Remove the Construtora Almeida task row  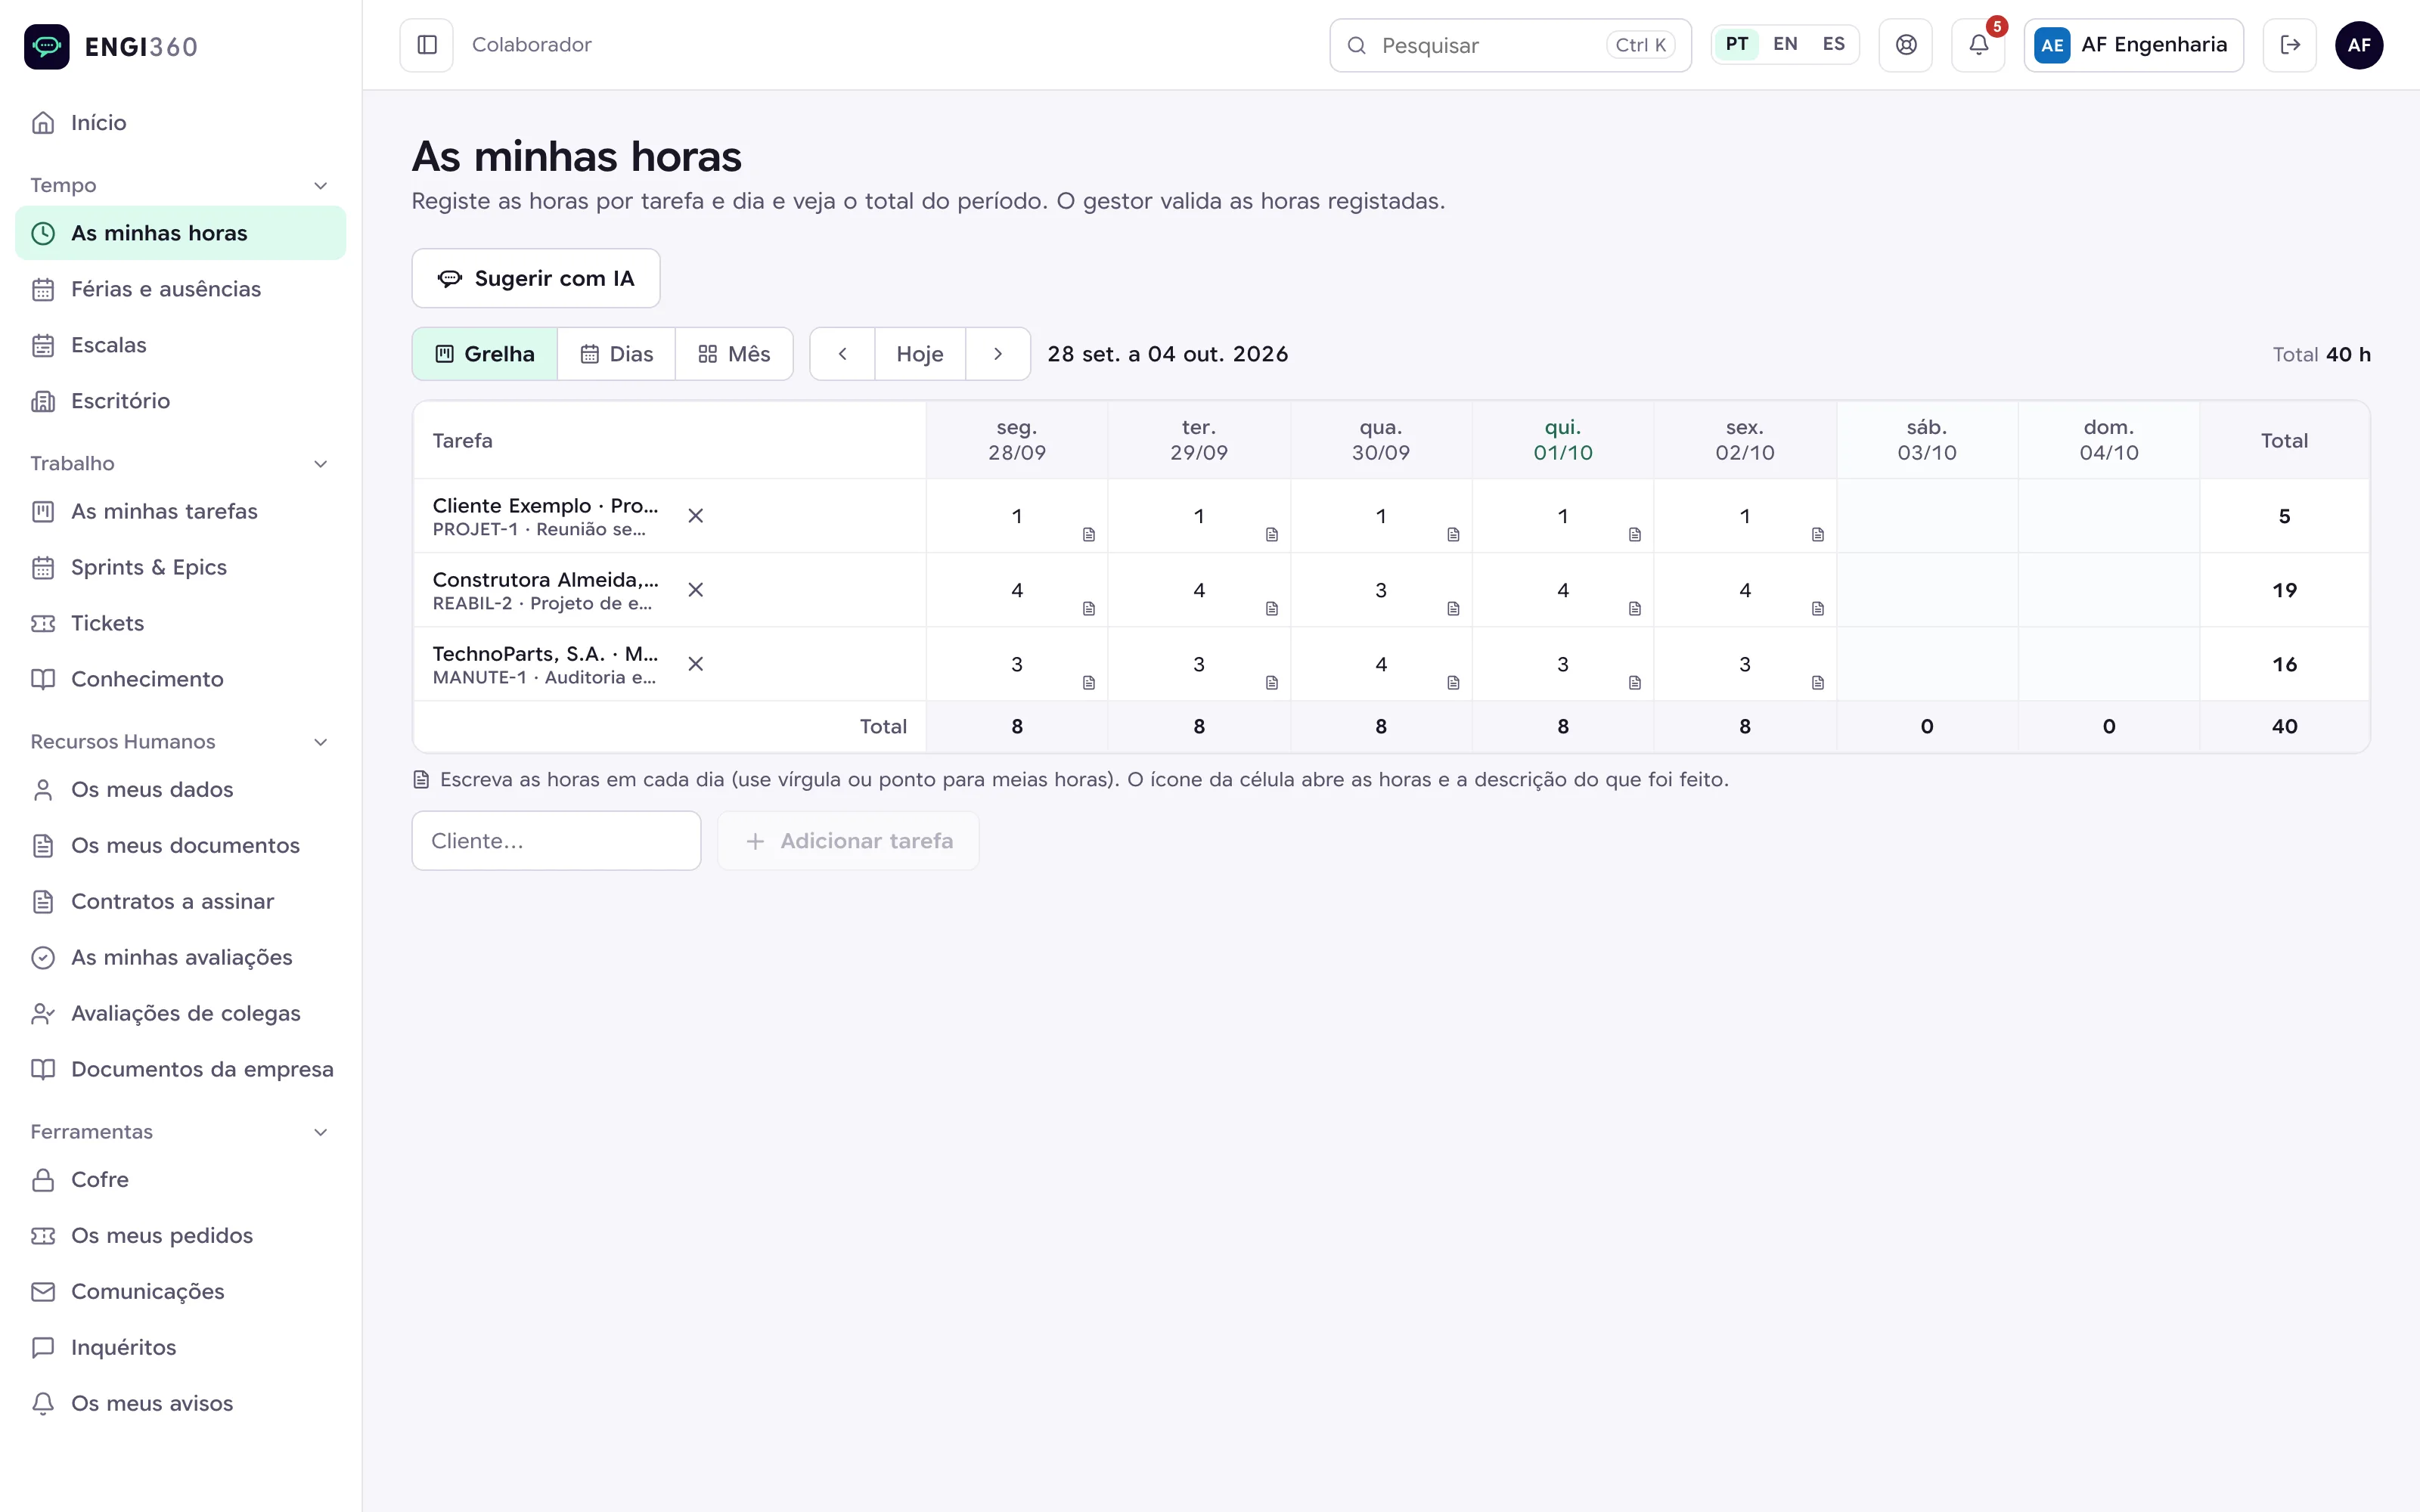pyautogui.click(x=696, y=590)
